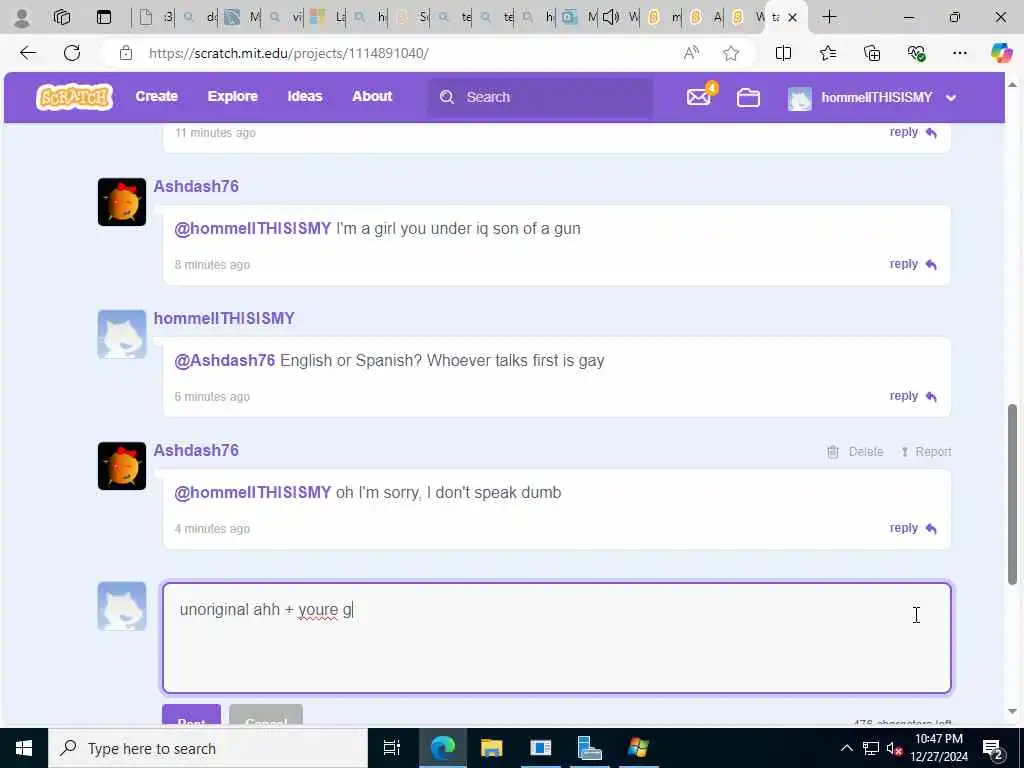Open the messages envelope icon
Viewport: 1024px width, 768px height.
(x=698, y=97)
